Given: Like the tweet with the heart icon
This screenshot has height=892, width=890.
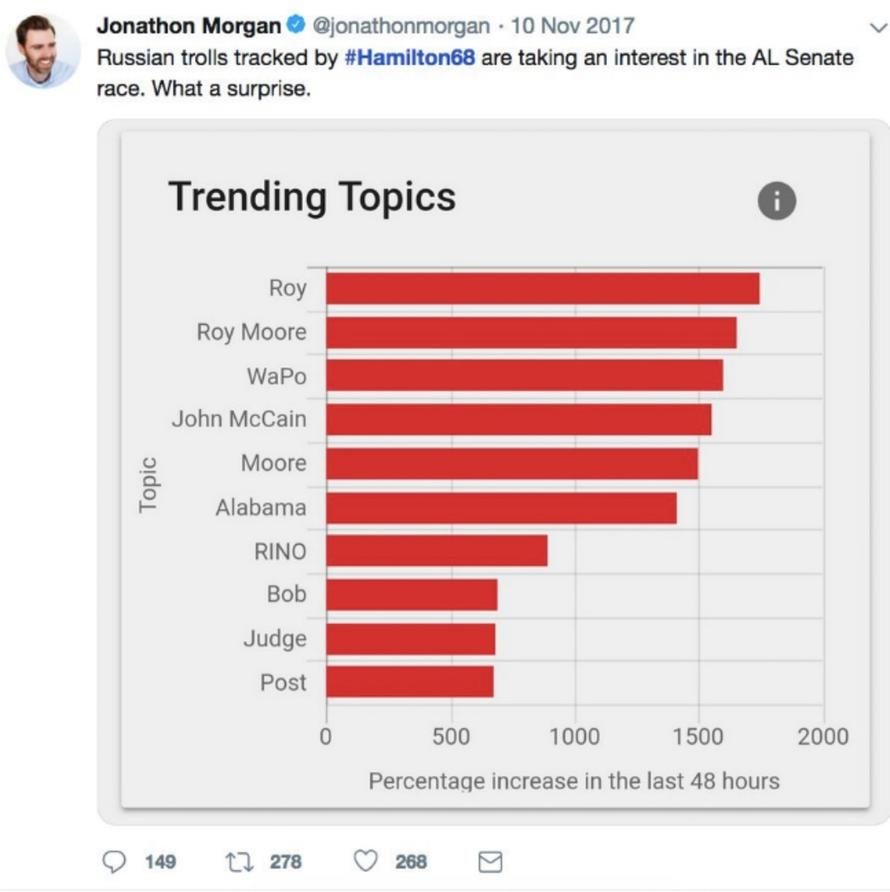Looking at the screenshot, I should point(365,861).
